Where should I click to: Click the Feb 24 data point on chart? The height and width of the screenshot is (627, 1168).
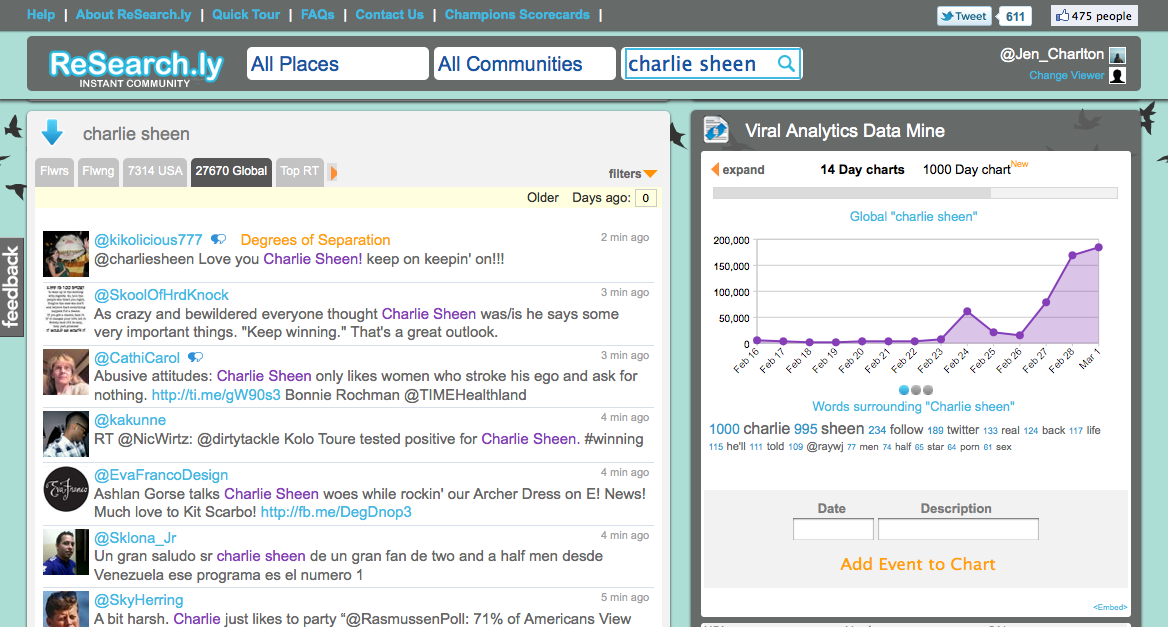[x=967, y=311]
